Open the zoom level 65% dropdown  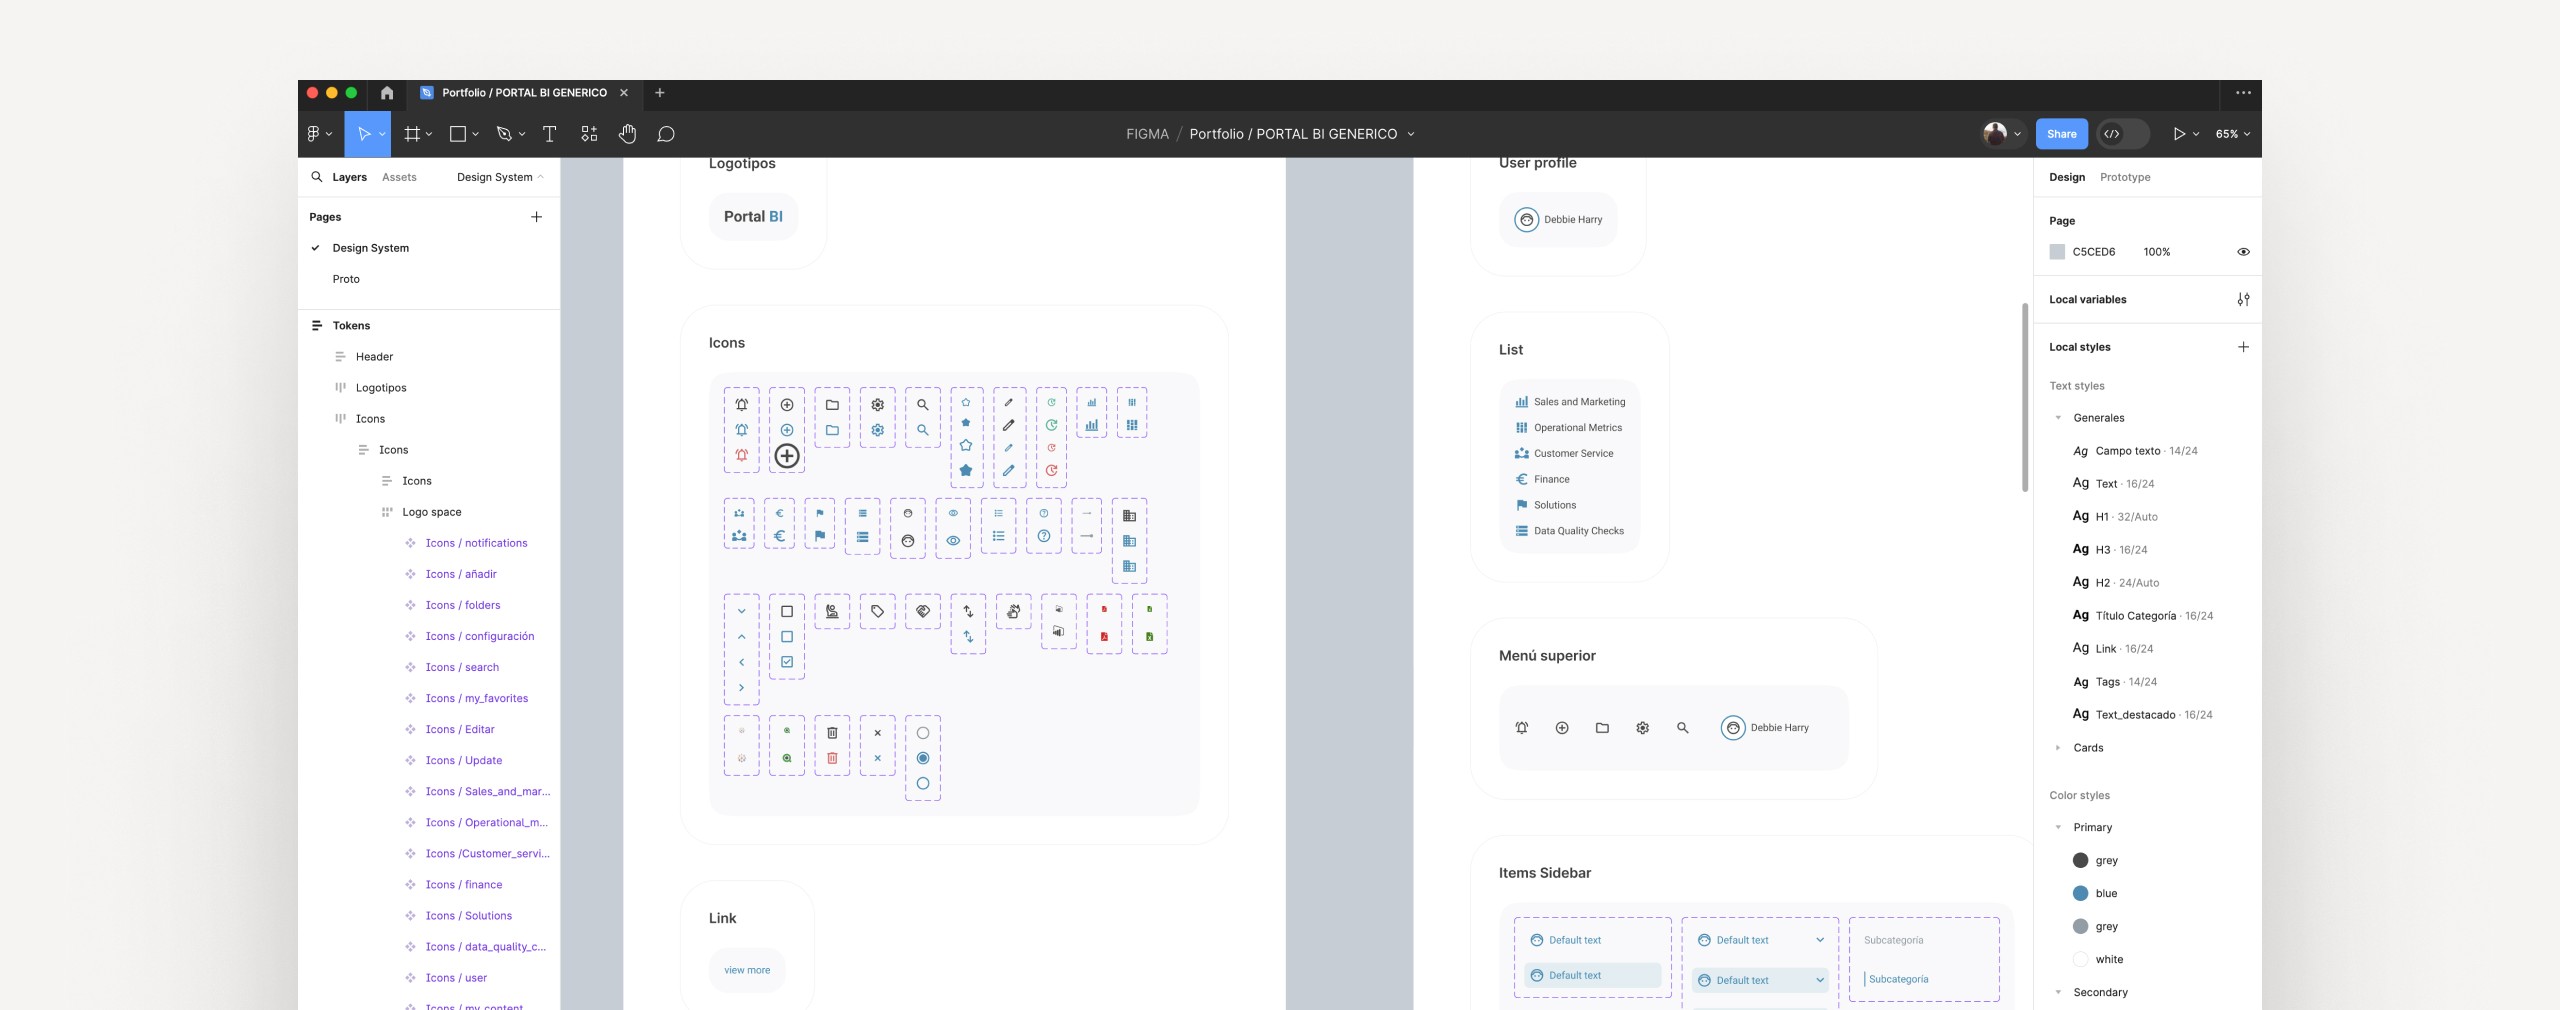(2232, 134)
